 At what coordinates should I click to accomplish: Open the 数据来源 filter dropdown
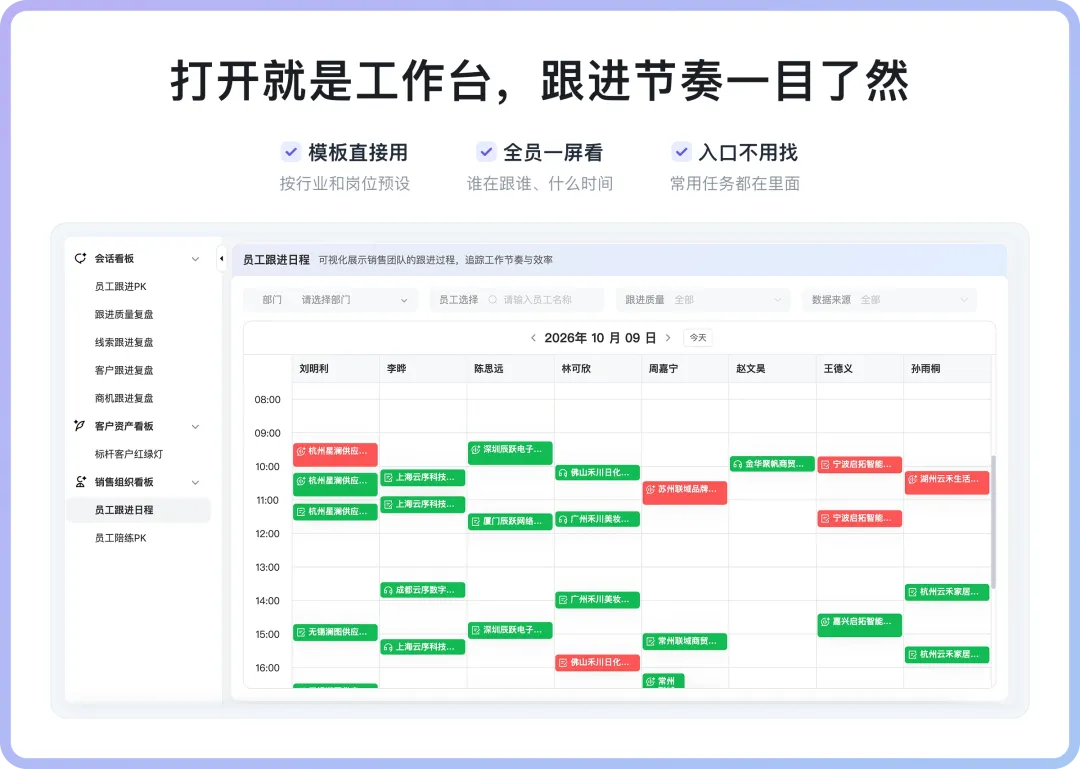click(x=889, y=300)
